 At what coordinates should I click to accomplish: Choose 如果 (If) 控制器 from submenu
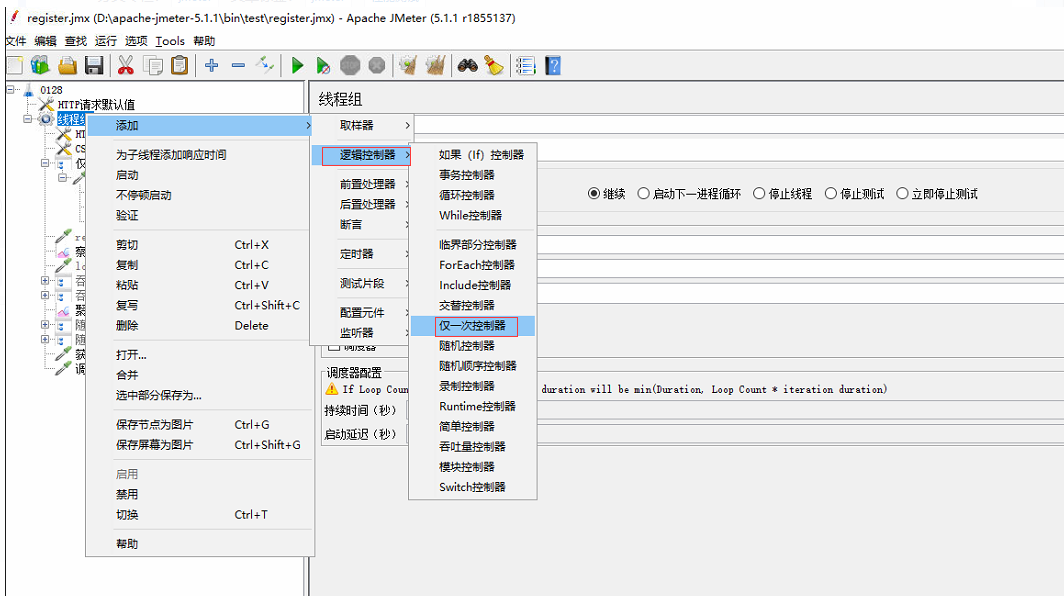(473, 155)
